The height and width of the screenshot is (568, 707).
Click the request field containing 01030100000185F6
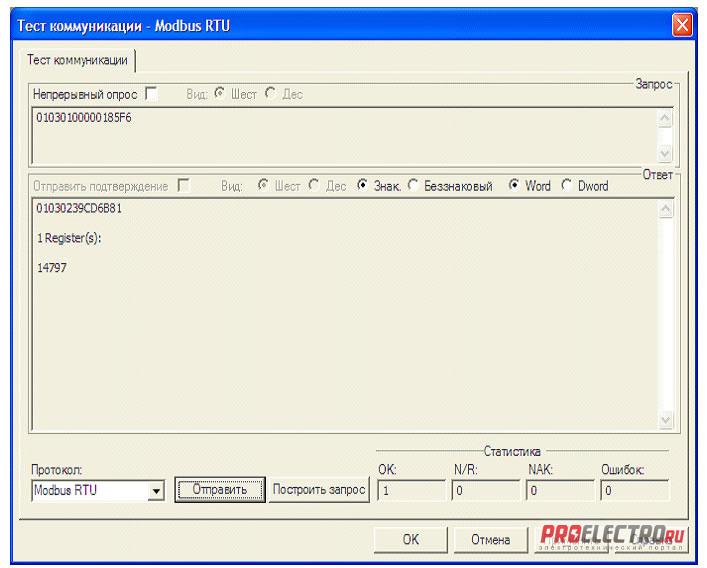pyautogui.click(x=344, y=136)
